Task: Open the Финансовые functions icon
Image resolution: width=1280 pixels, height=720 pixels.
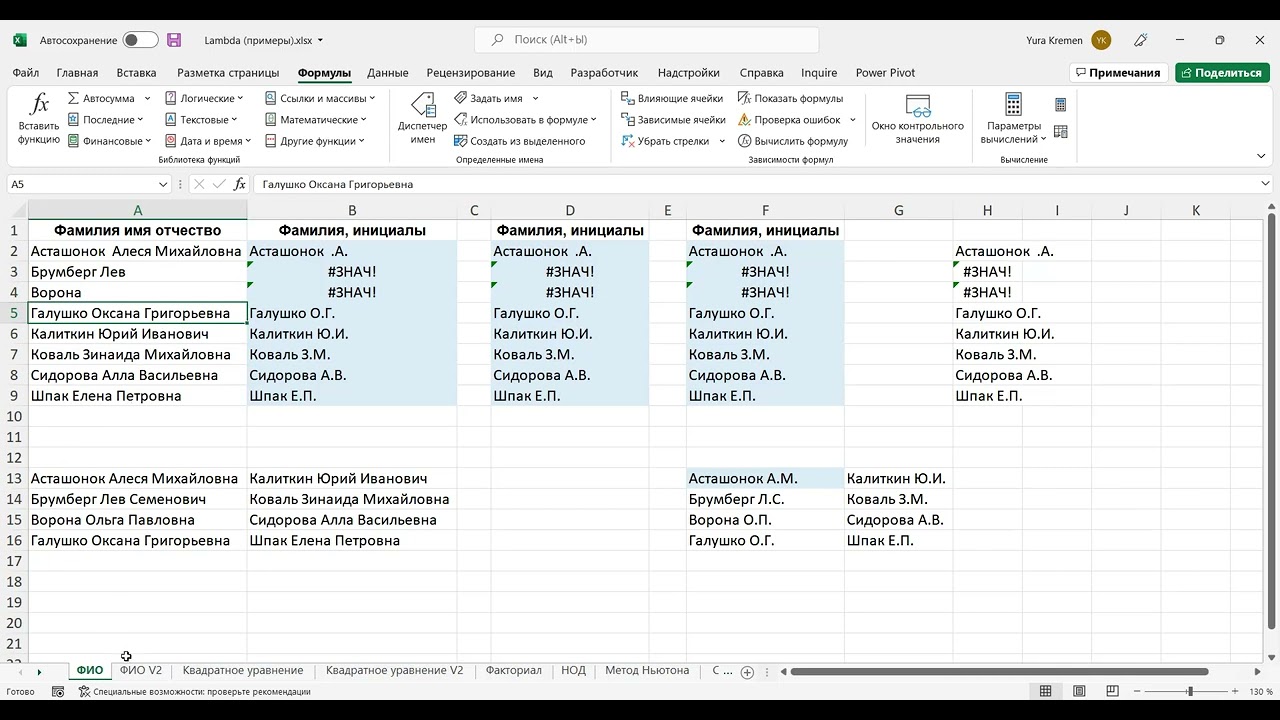Action: (x=74, y=141)
